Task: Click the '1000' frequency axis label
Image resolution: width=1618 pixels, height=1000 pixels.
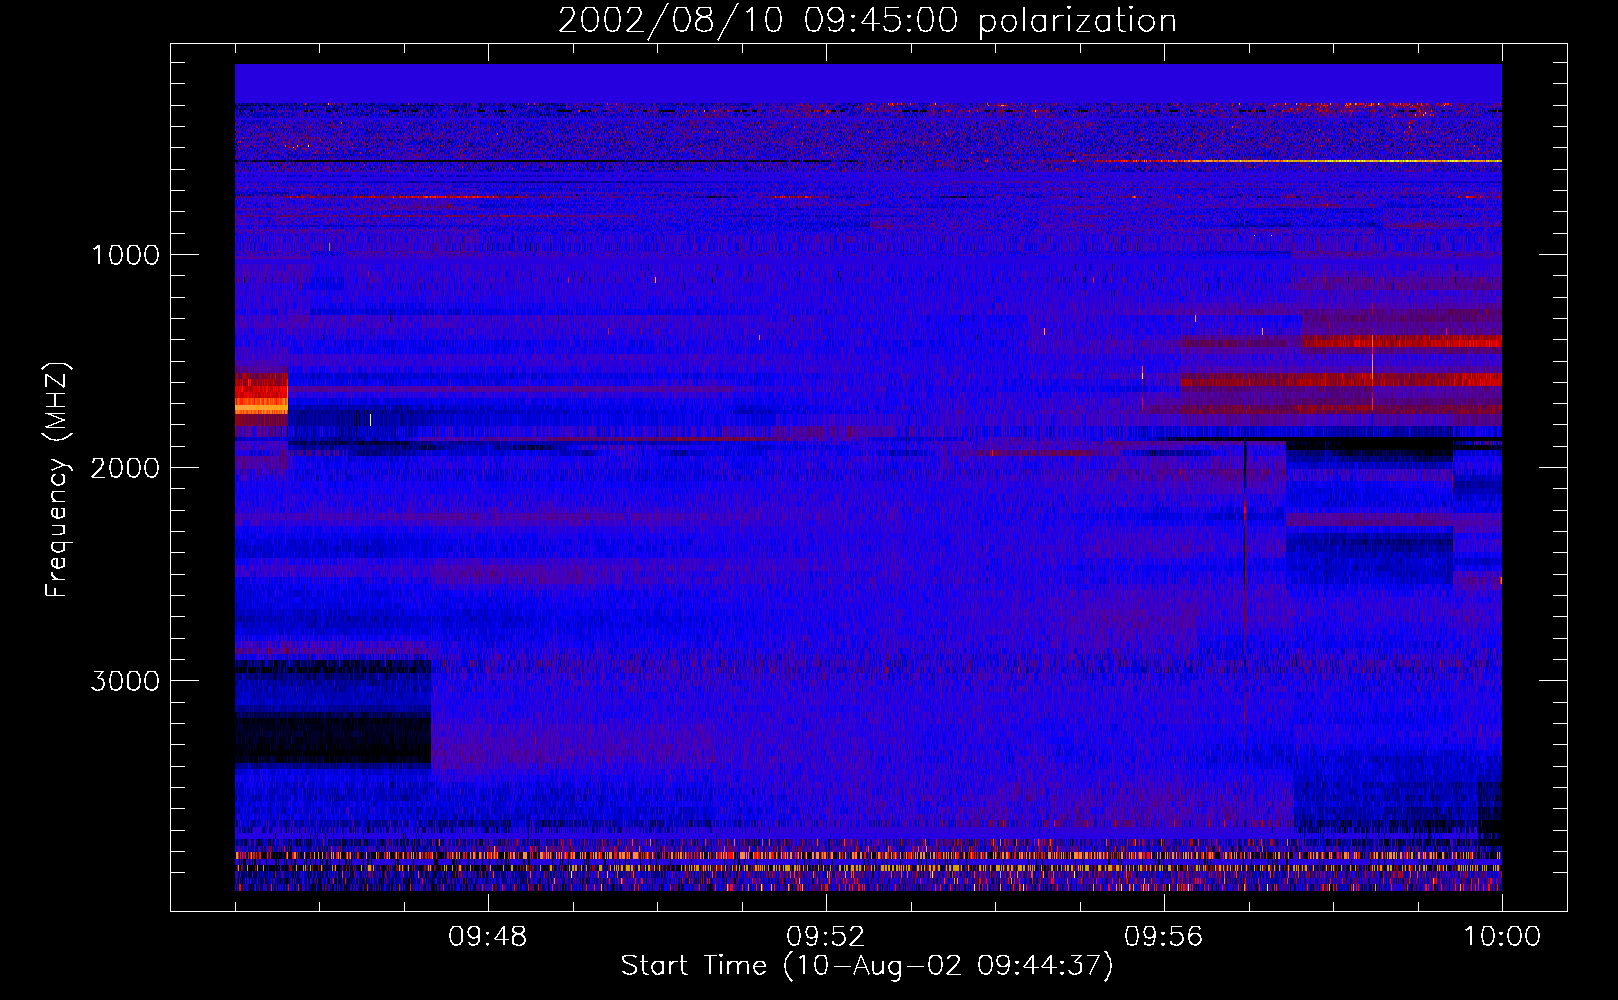Action: click(125, 255)
